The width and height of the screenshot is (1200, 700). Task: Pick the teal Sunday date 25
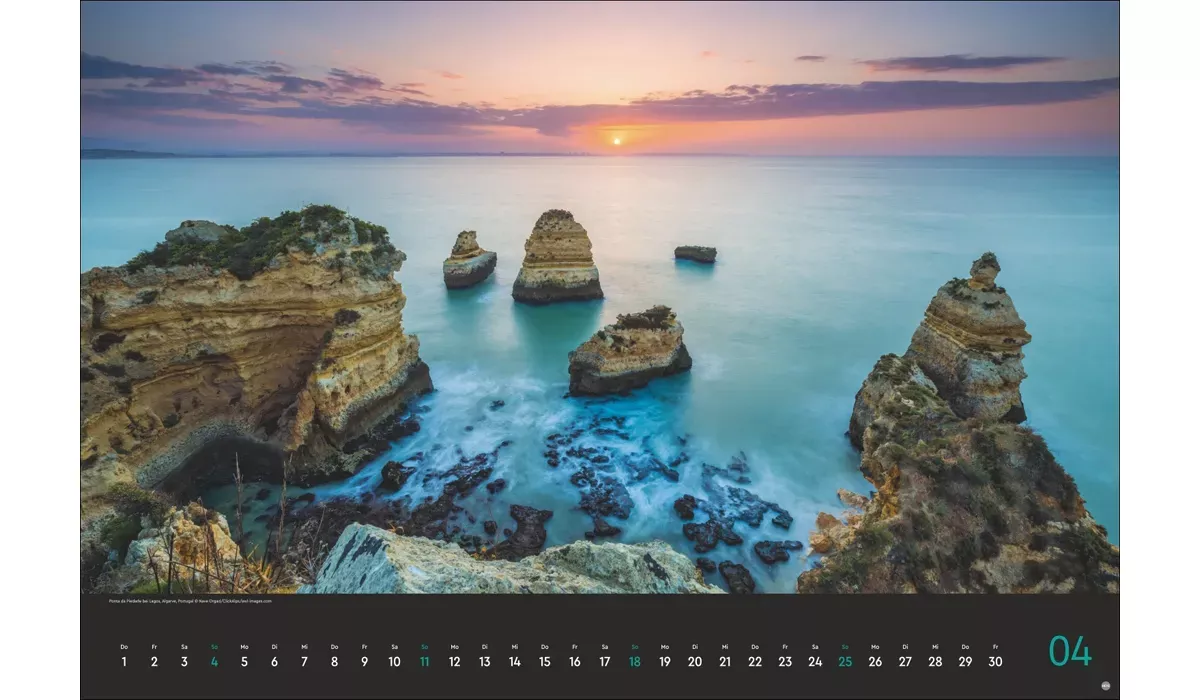[x=845, y=661]
